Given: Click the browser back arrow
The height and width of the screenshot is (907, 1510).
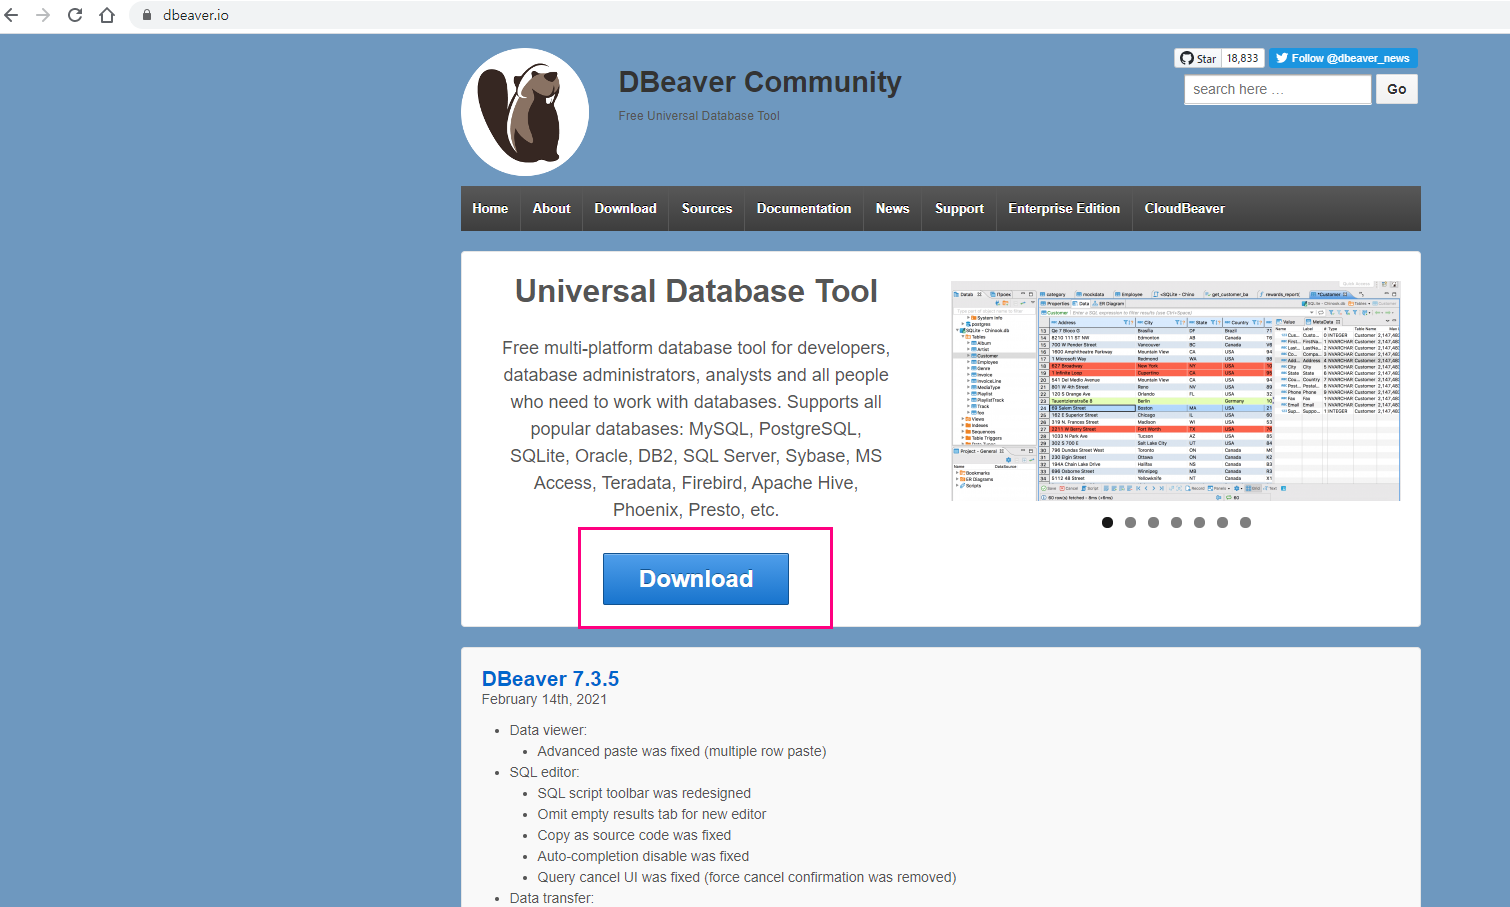Looking at the screenshot, I should click(12, 15).
